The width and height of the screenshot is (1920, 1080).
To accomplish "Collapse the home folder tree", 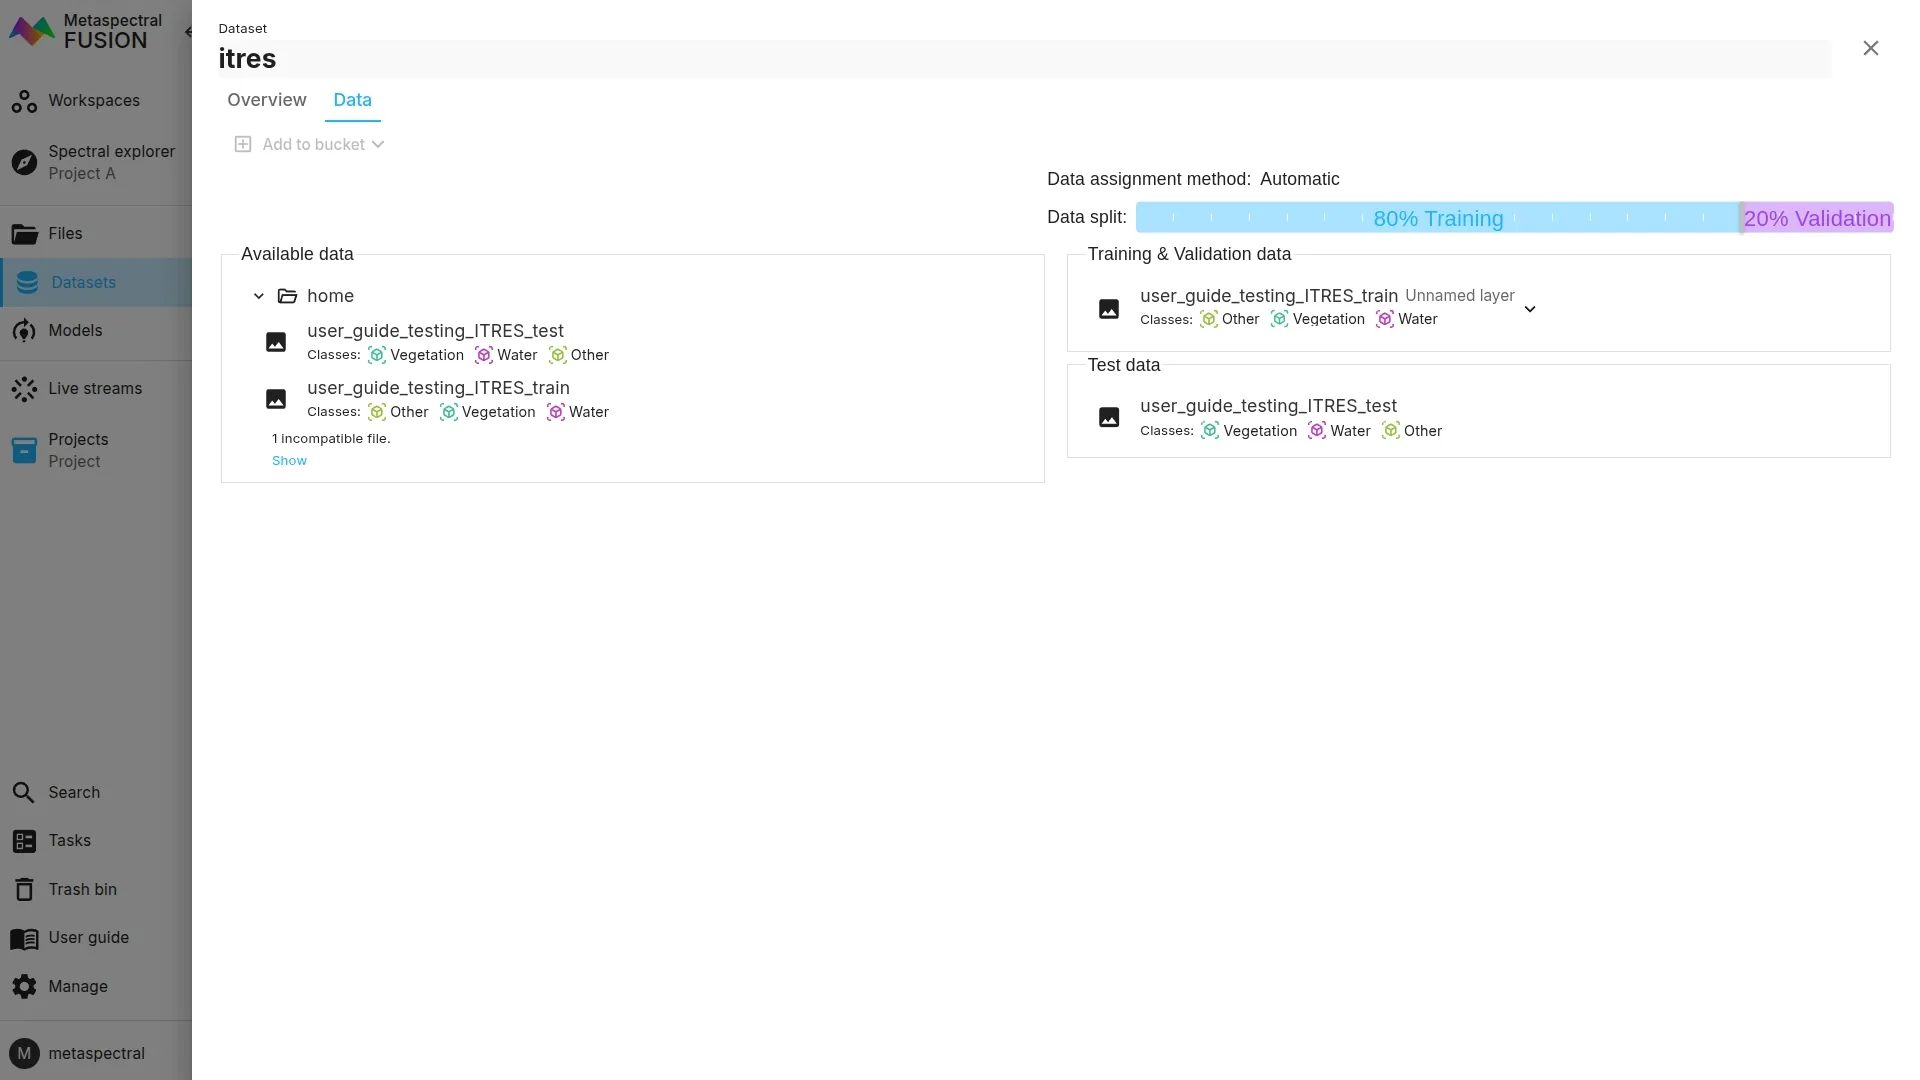I will point(259,296).
